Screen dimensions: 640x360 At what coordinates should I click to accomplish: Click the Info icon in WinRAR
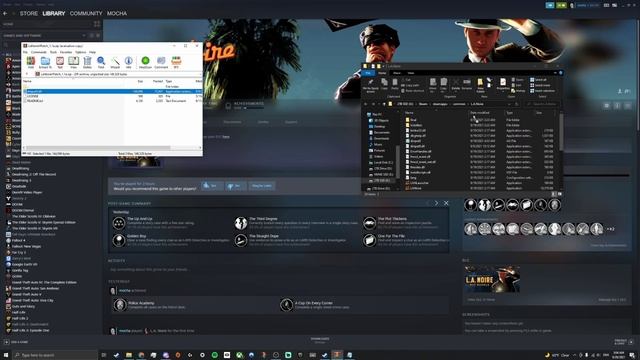point(129,62)
